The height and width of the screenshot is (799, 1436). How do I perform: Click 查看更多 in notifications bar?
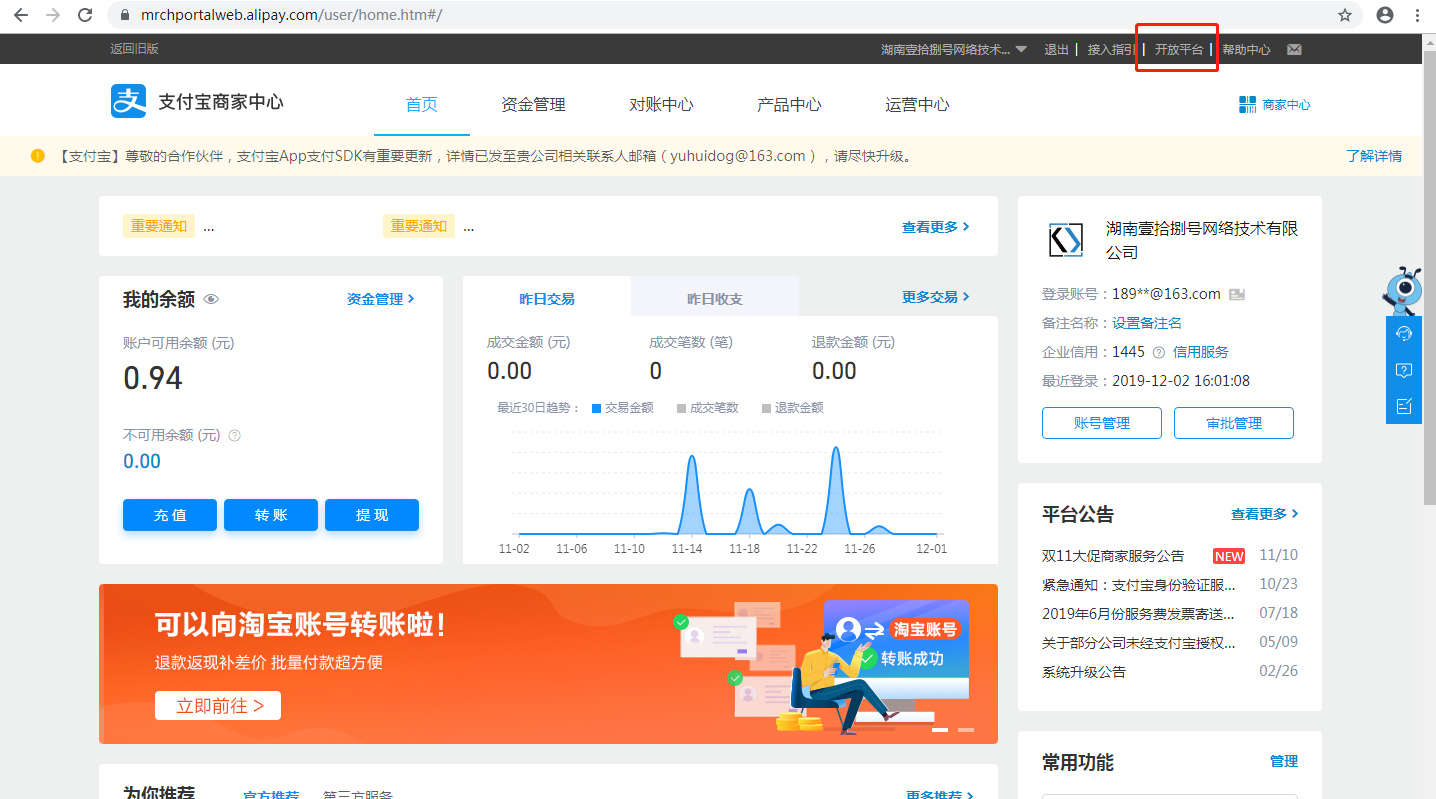click(936, 227)
